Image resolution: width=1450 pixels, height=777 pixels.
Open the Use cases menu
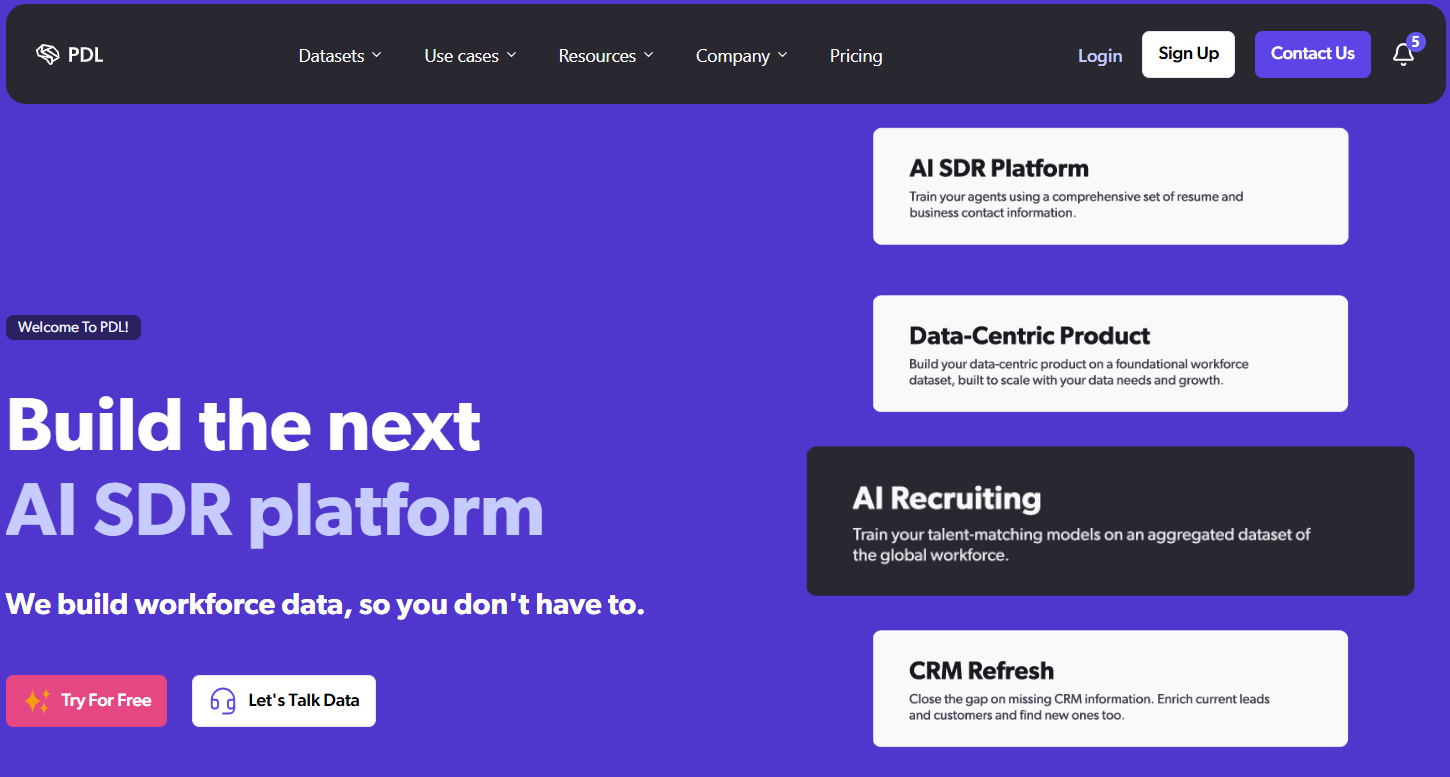470,56
